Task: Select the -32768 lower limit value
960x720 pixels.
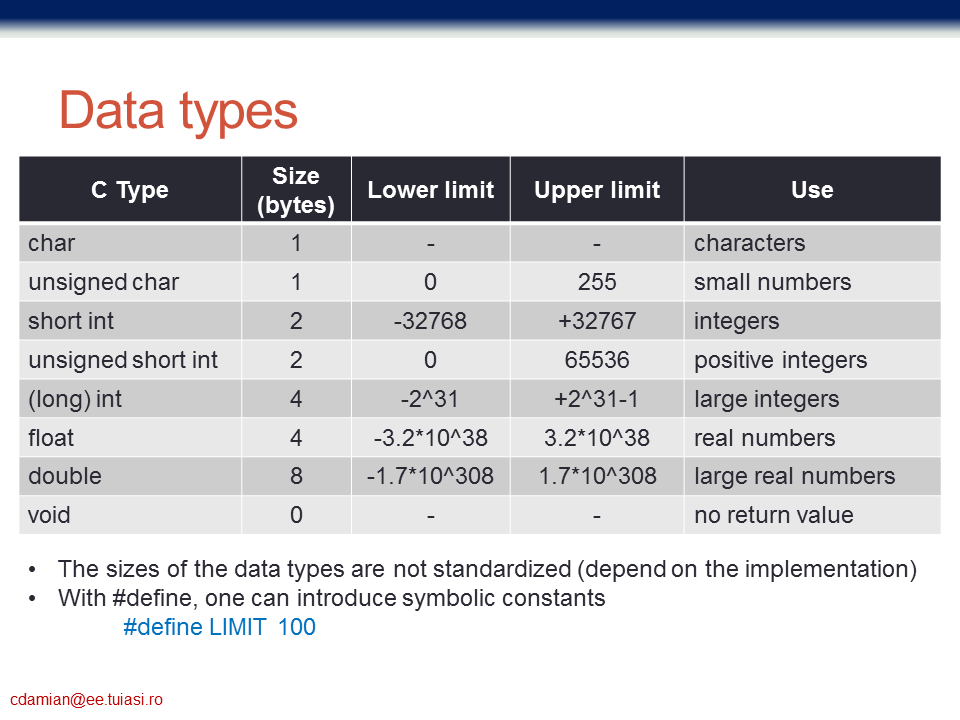Action: click(x=430, y=321)
